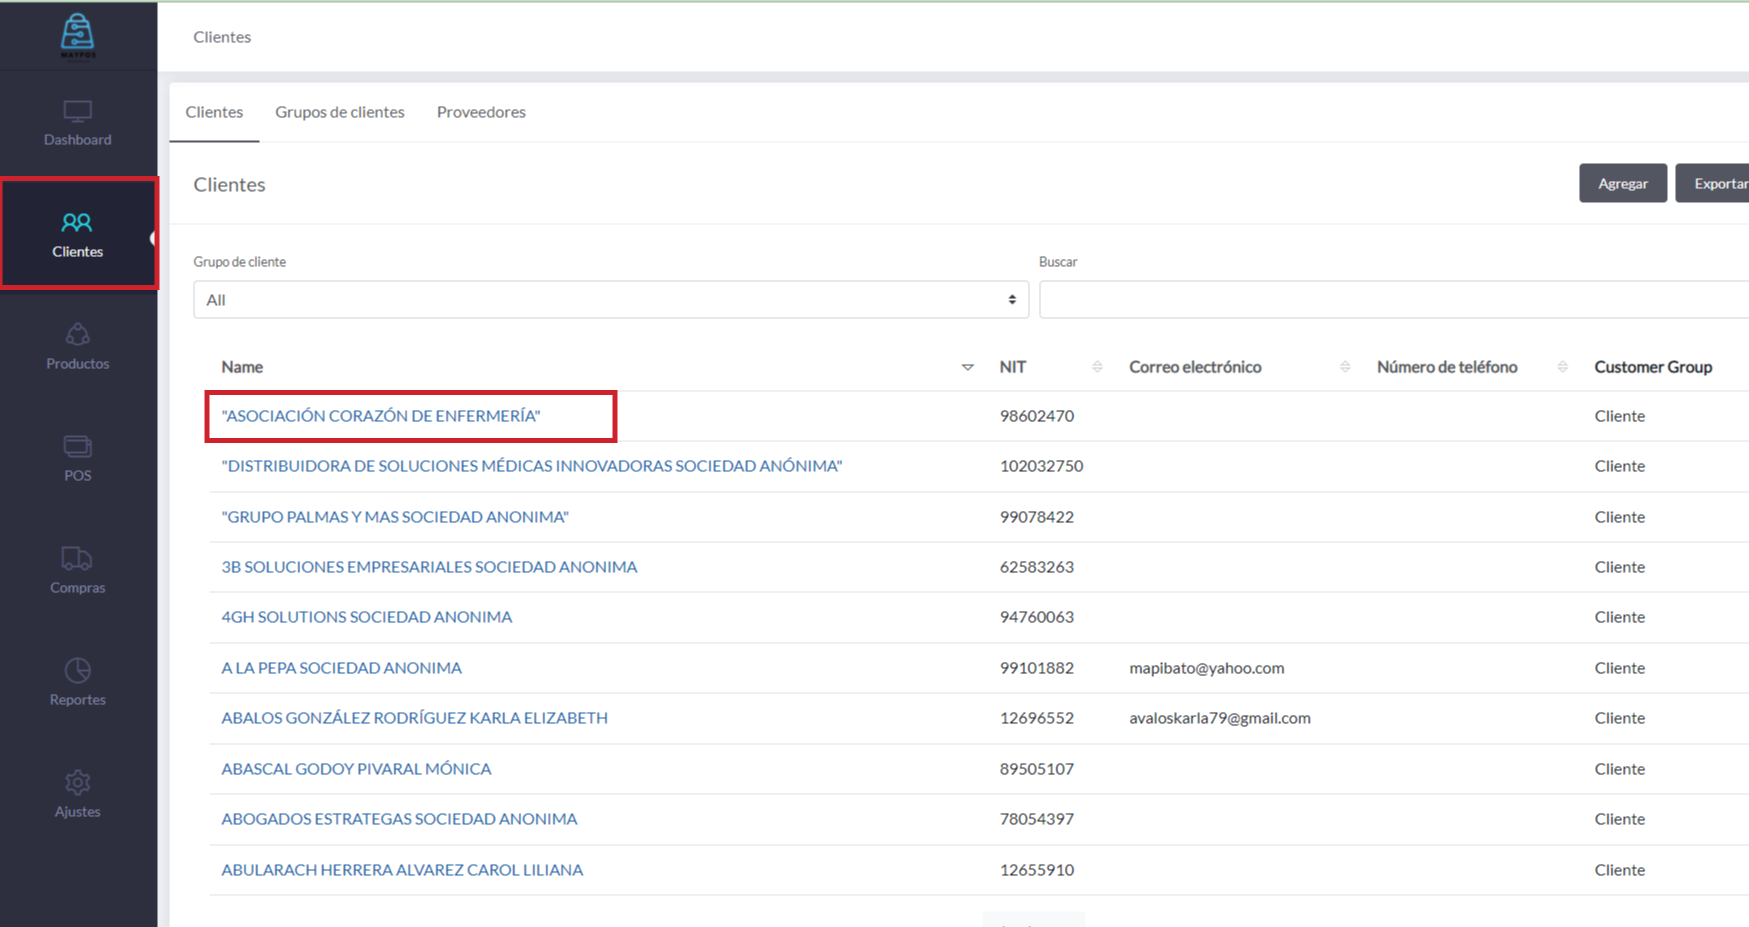Open Reportes pie chart icon
The width and height of the screenshot is (1749, 927).
click(x=77, y=671)
